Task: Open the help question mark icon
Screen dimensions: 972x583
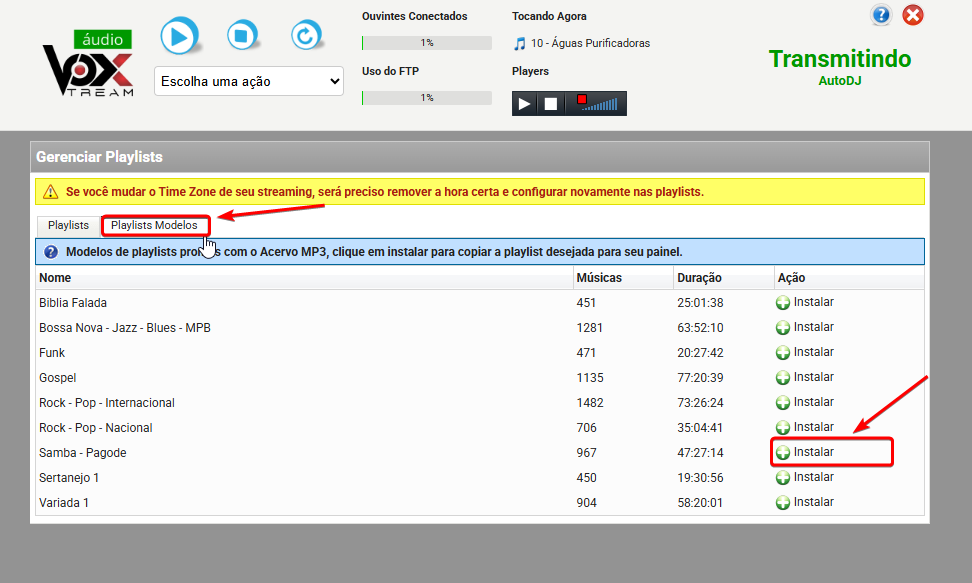Action: [881, 15]
